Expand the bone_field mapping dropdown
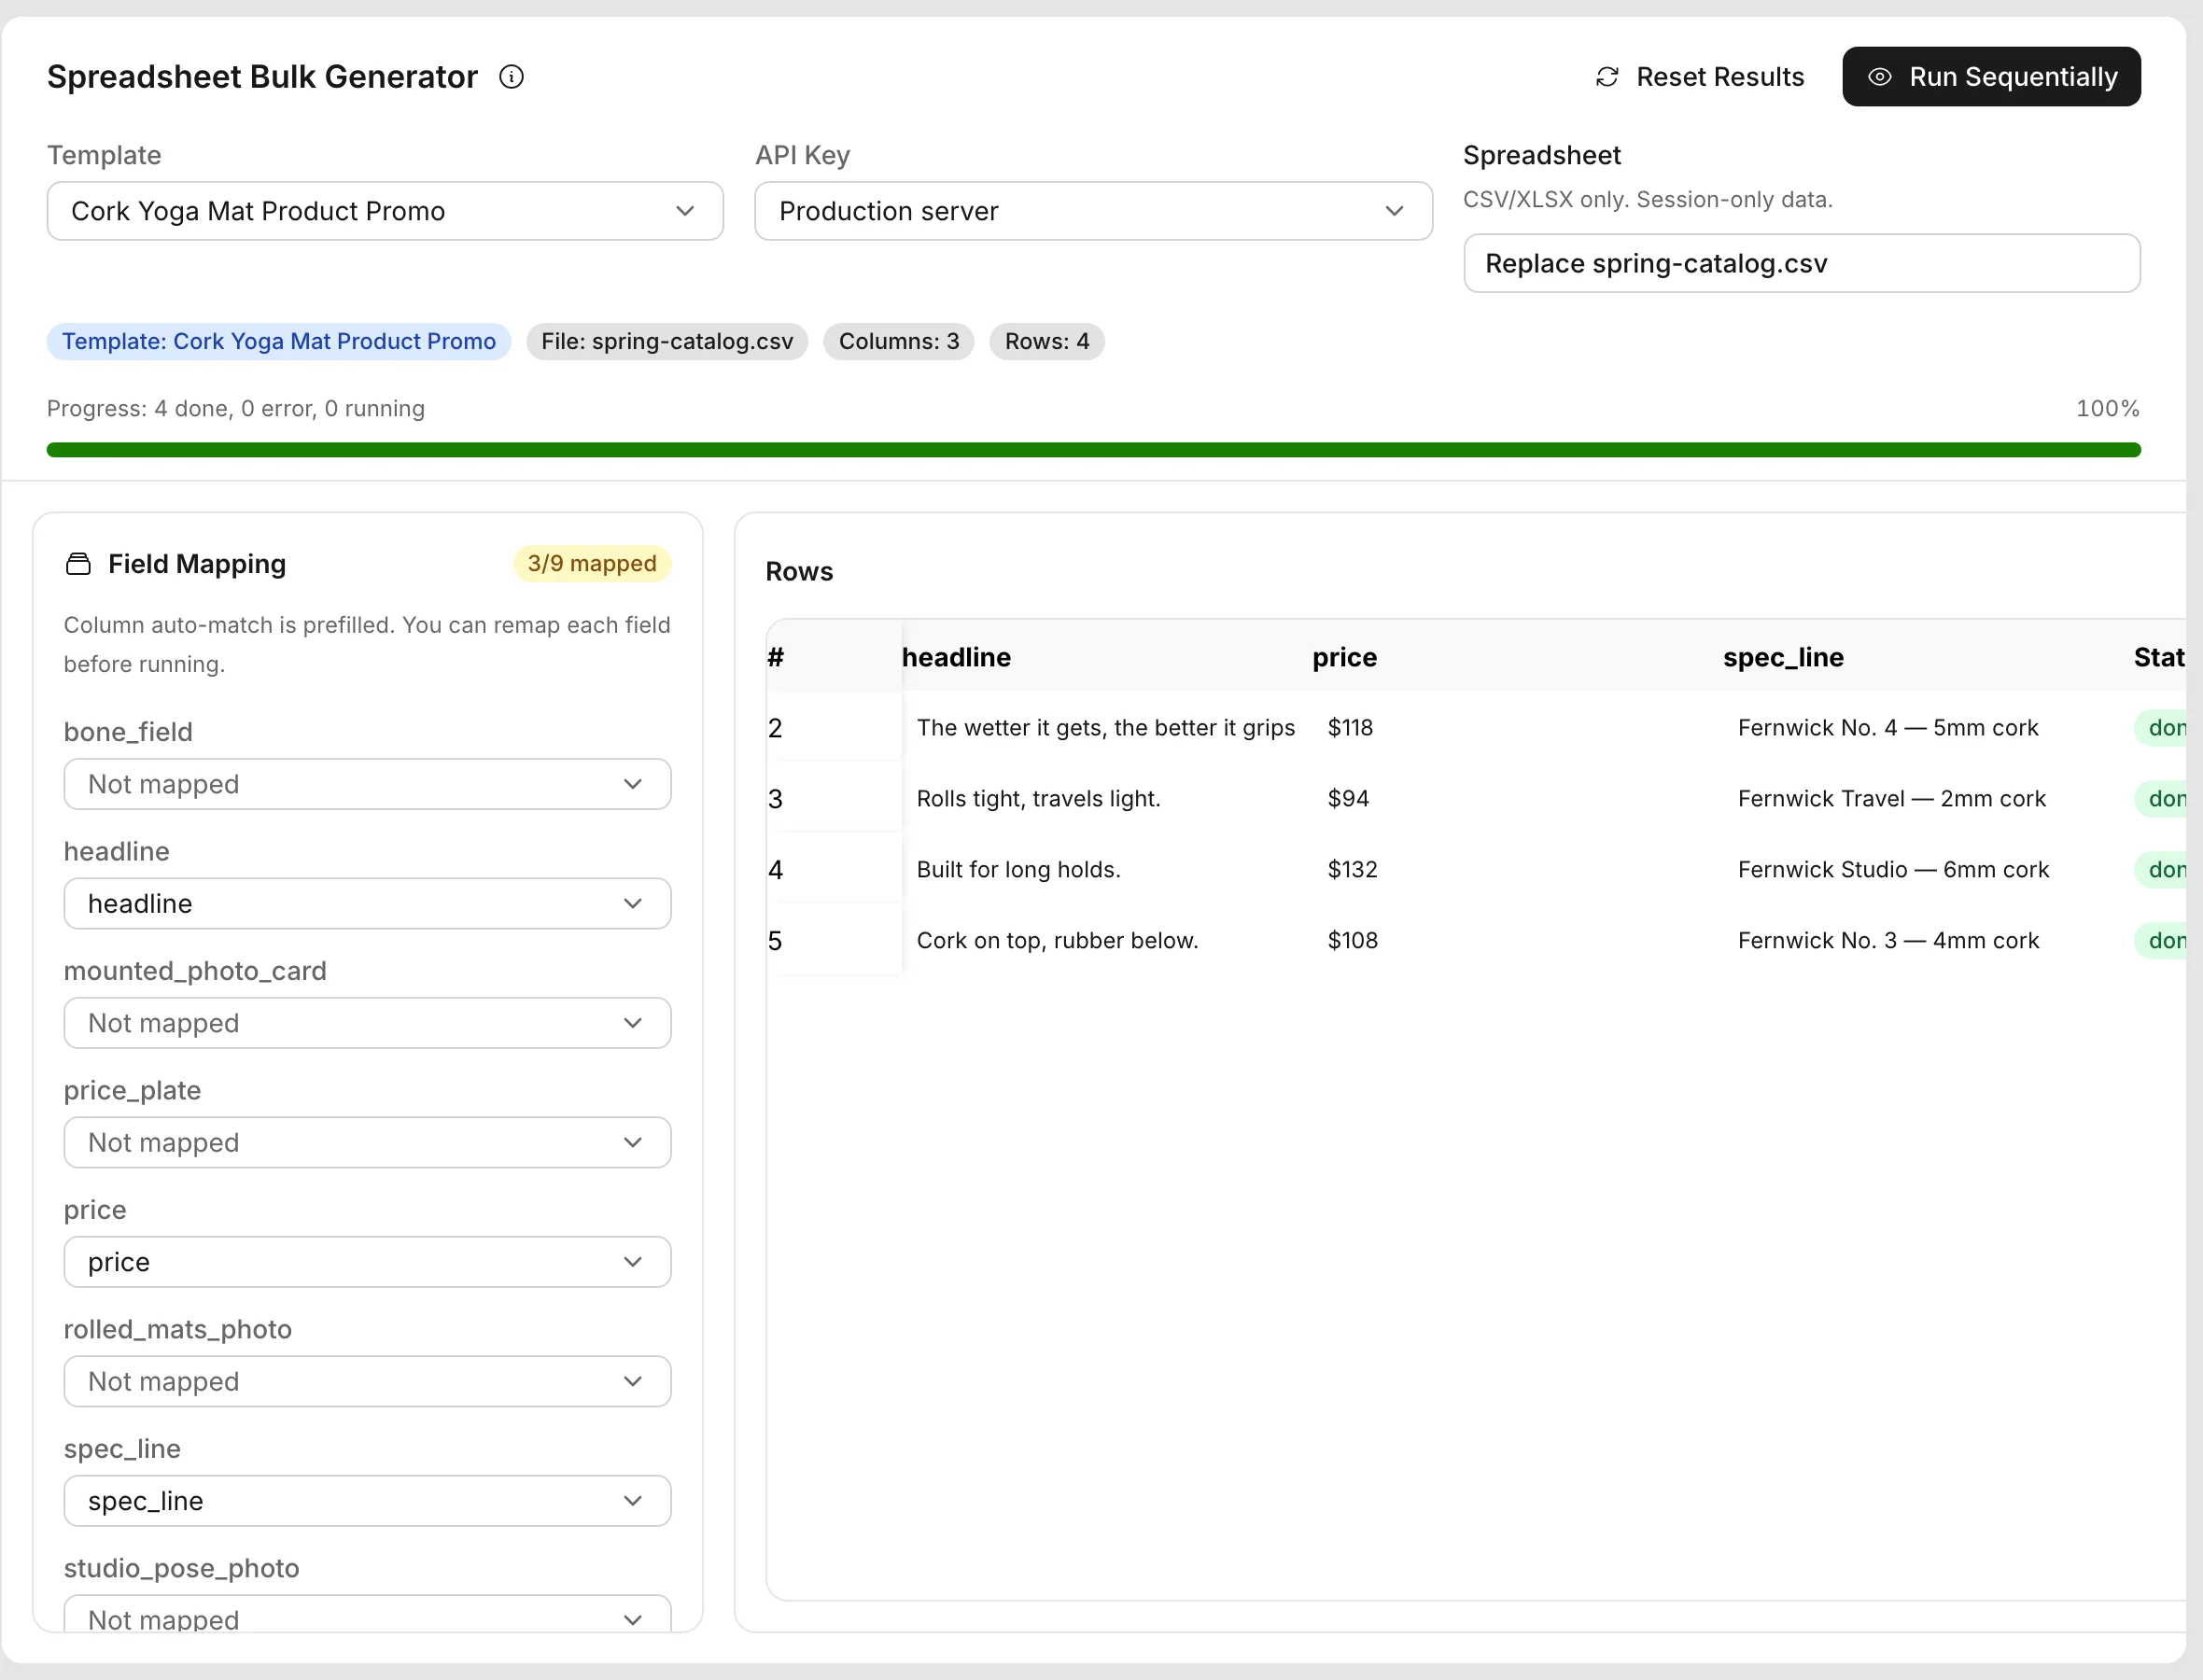2203x1680 pixels. click(x=367, y=784)
